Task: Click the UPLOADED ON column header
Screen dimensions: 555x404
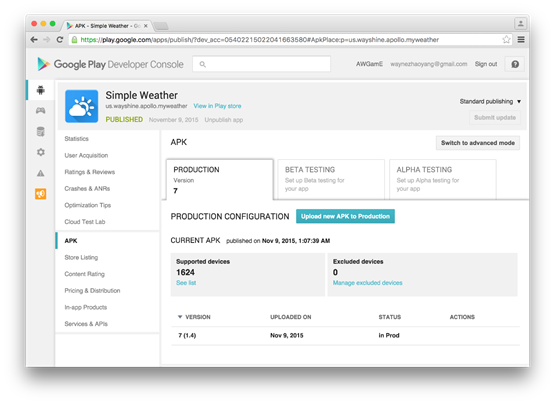Action: (291, 317)
